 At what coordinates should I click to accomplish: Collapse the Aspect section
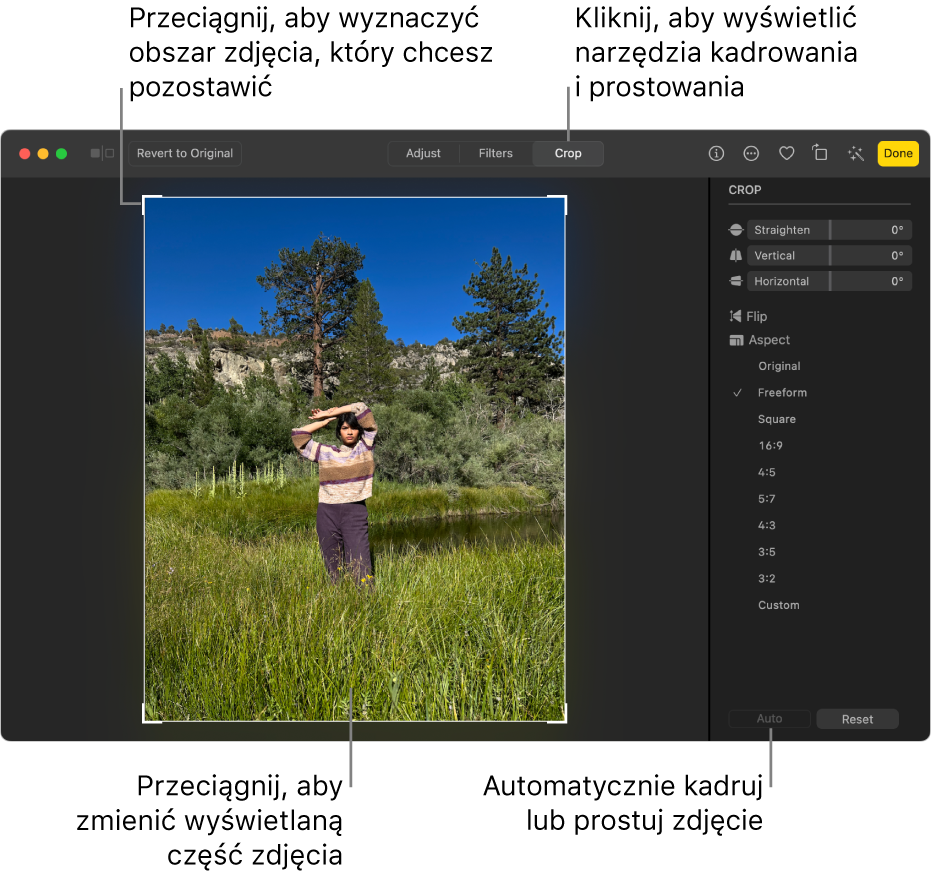click(x=768, y=340)
